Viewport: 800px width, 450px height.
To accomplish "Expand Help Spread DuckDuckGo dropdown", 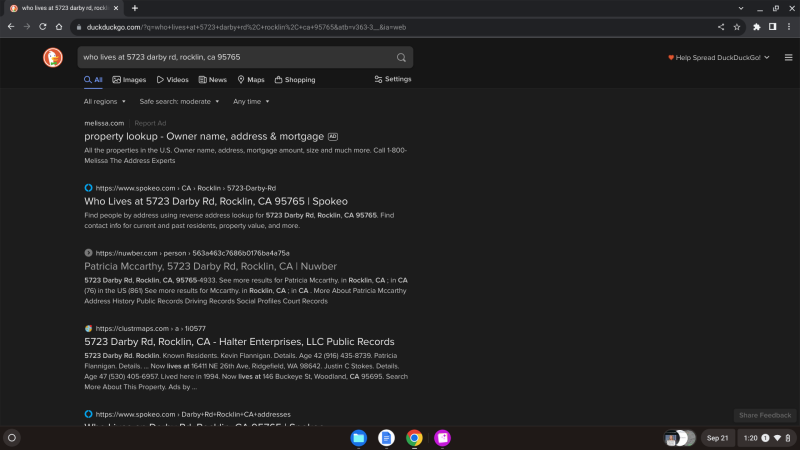I will pos(718,58).
